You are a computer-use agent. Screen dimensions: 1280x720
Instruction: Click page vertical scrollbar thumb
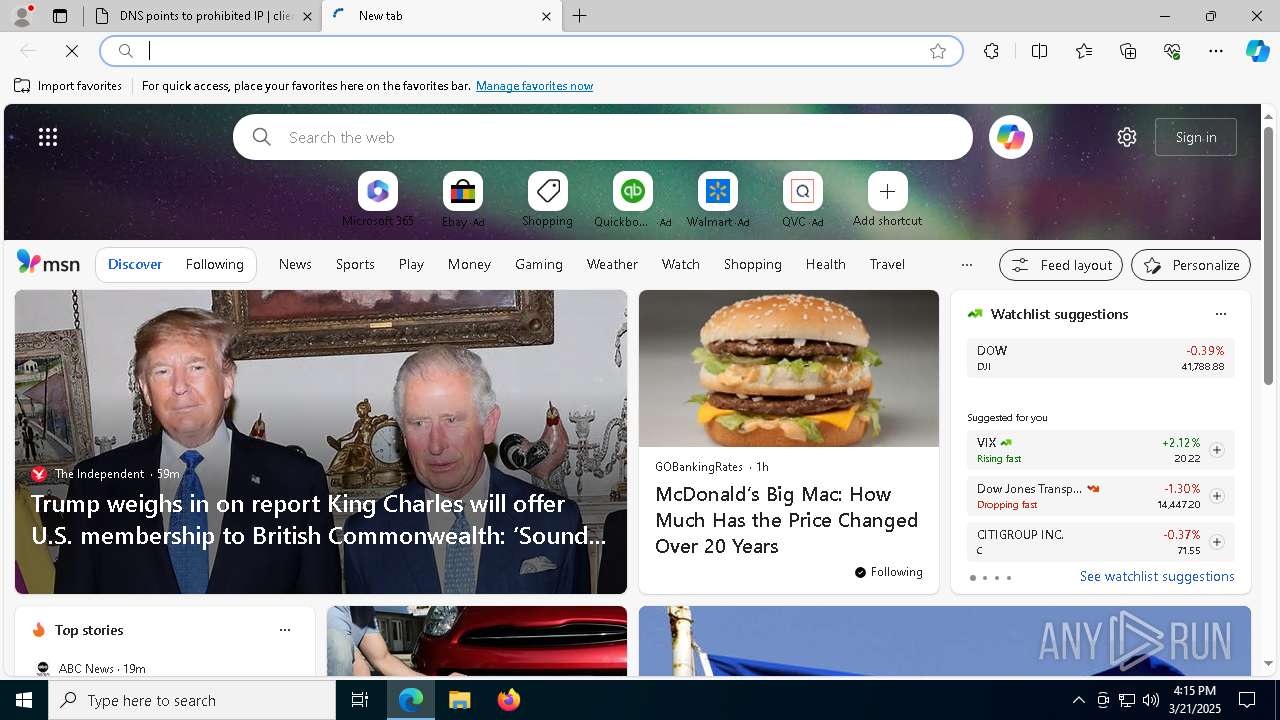click(x=1268, y=255)
